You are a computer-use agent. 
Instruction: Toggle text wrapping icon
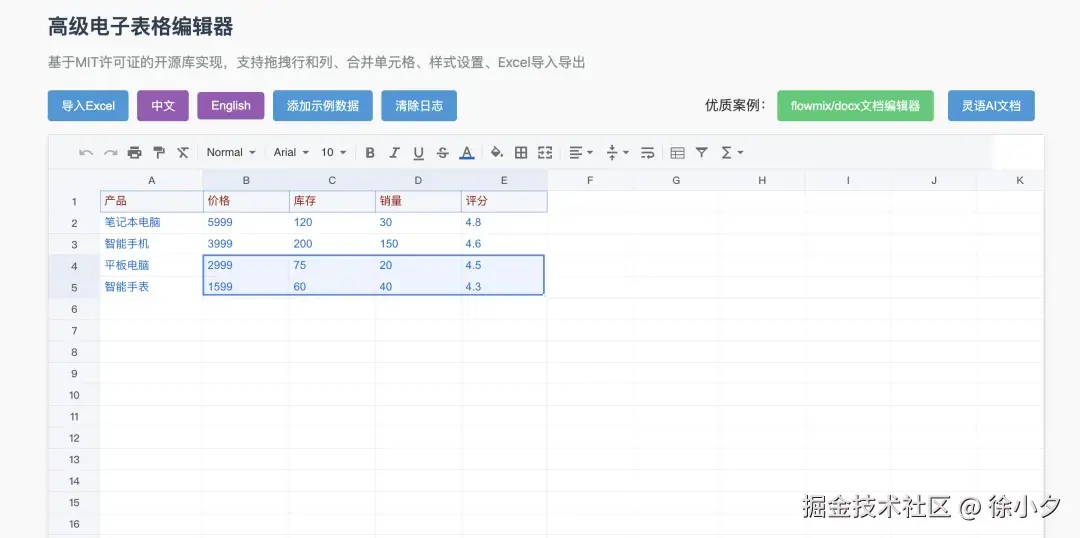tap(648, 153)
